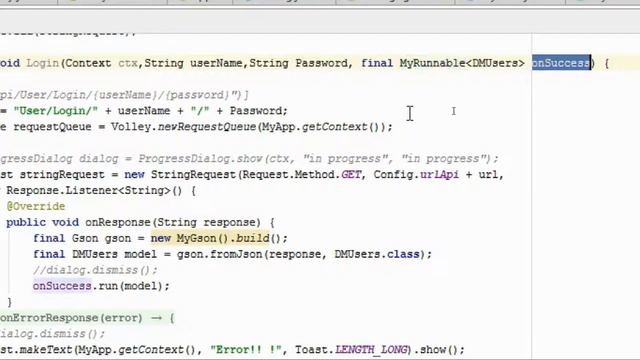Click the gson variable in 'Gson gson ='

(118, 238)
